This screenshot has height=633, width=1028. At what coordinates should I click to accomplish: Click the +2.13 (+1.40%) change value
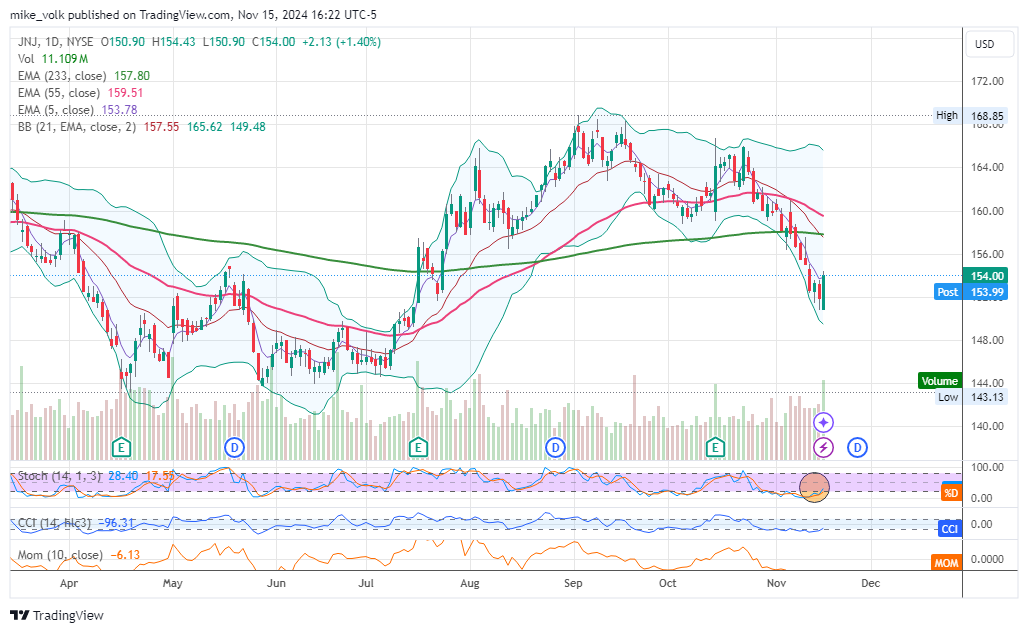[x=341, y=42]
